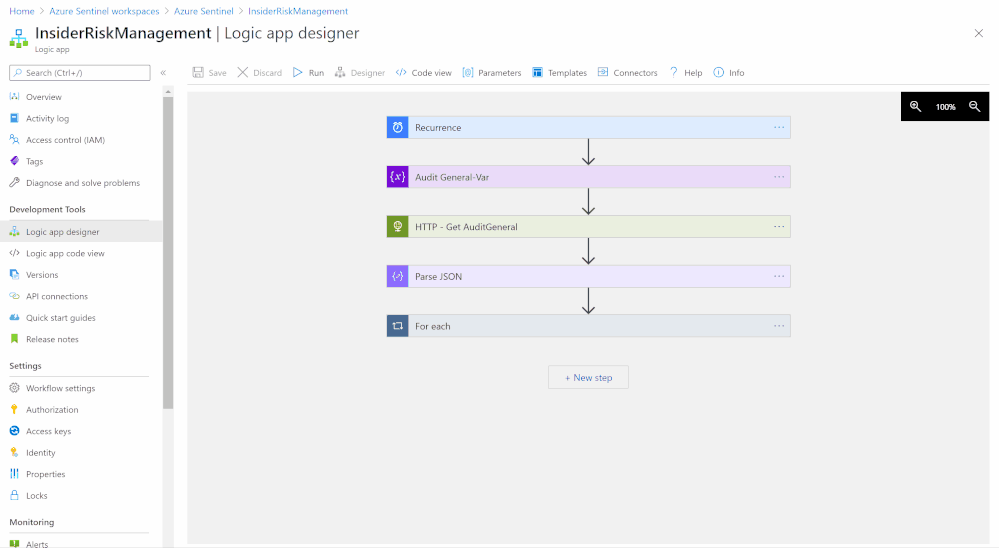This screenshot has height=548, width=999.
Task: Expand the Audit General-Var step card
Action: pyautogui.click(x=589, y=177)
